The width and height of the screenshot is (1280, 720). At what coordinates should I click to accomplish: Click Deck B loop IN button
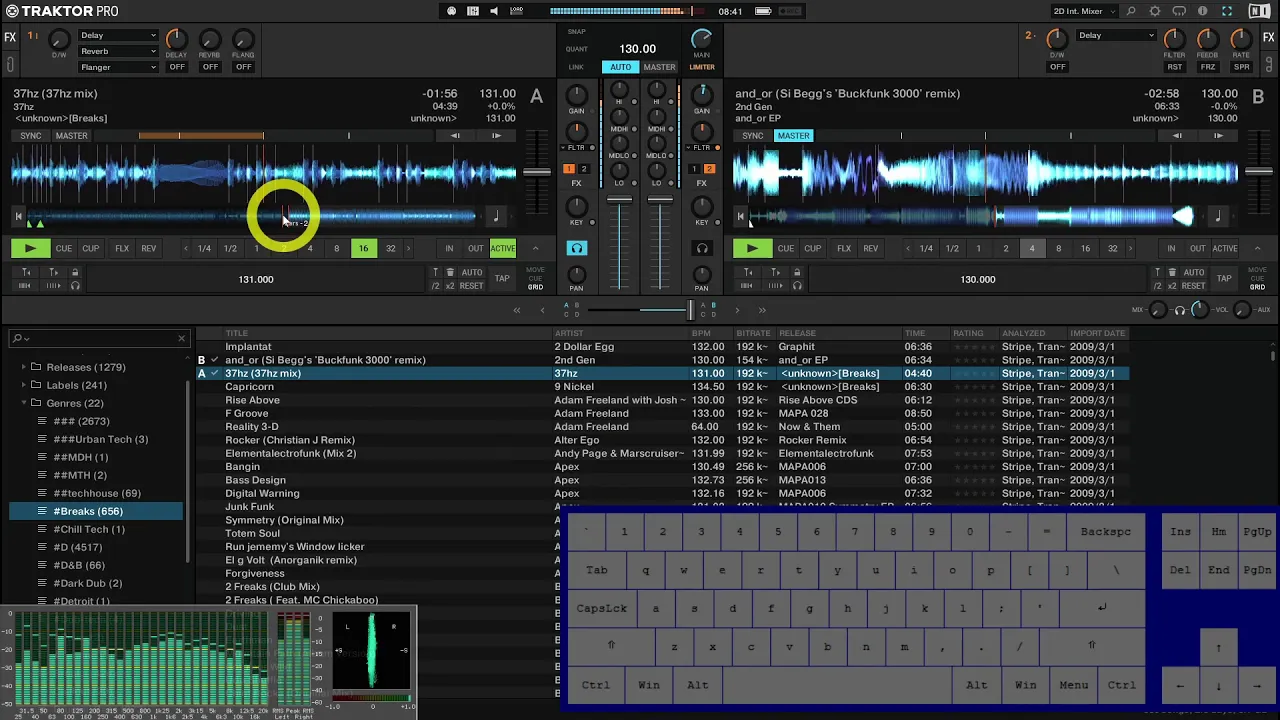[x=1171, y=248]
